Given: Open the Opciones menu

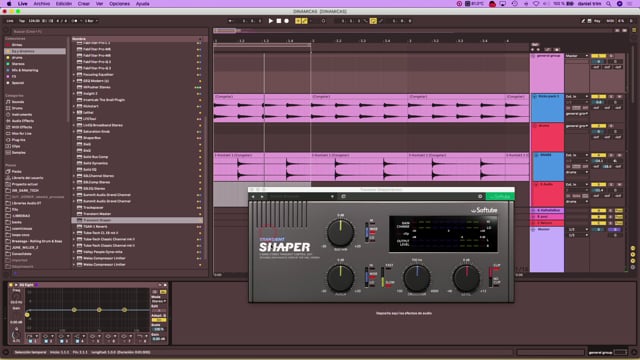Looking at the screenshot, I should [119, 4].
